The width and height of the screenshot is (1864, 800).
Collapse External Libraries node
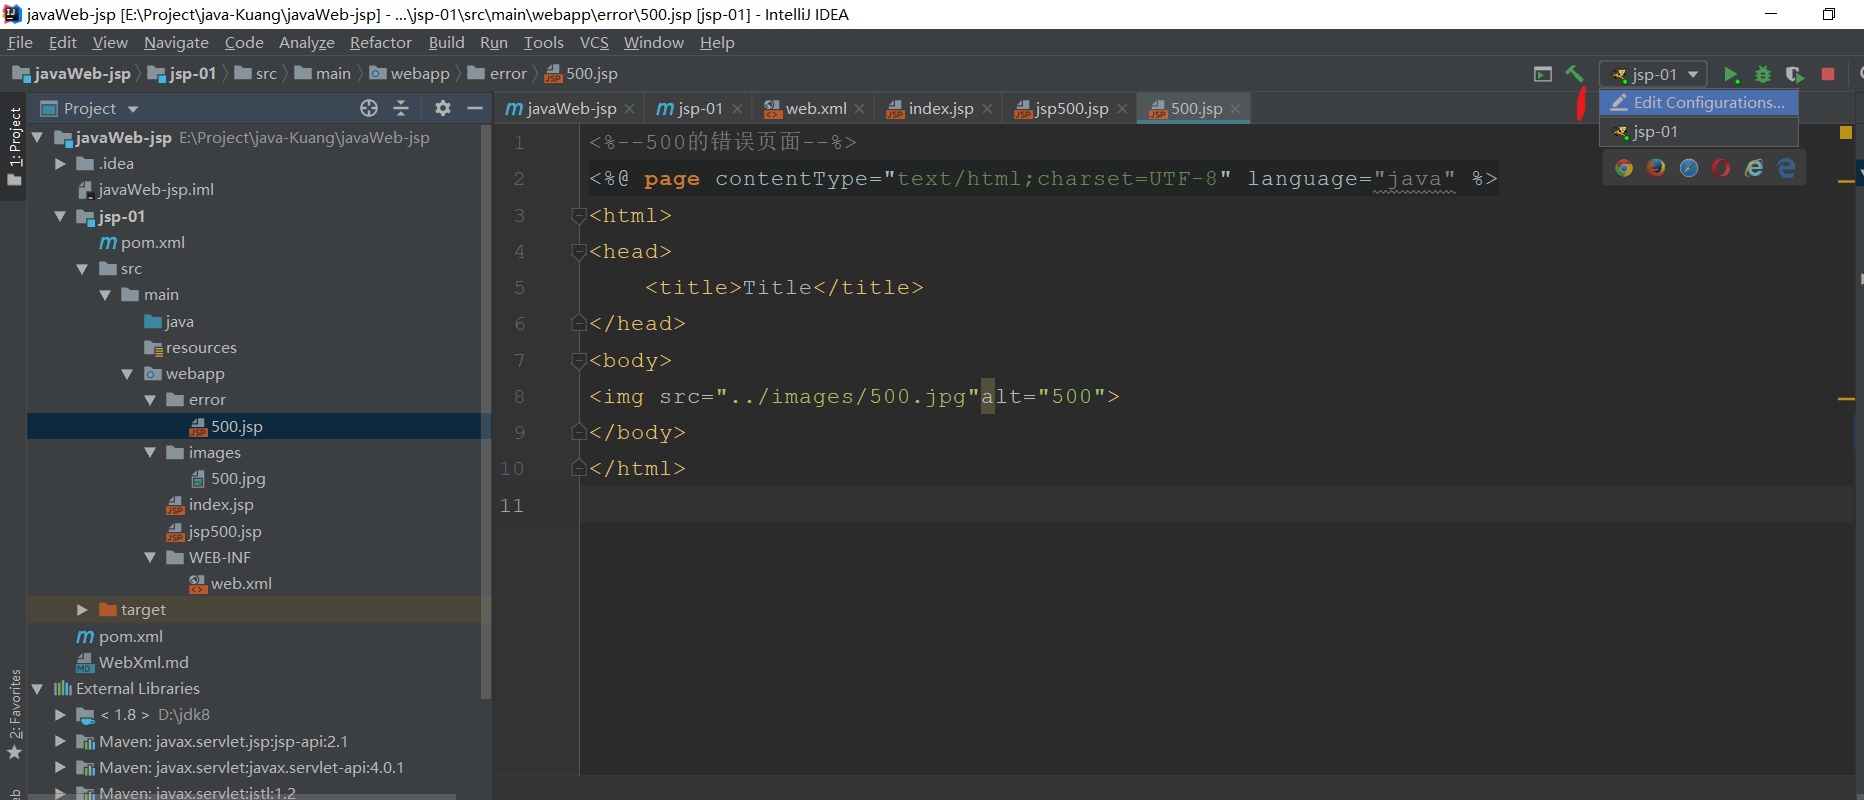37,688
